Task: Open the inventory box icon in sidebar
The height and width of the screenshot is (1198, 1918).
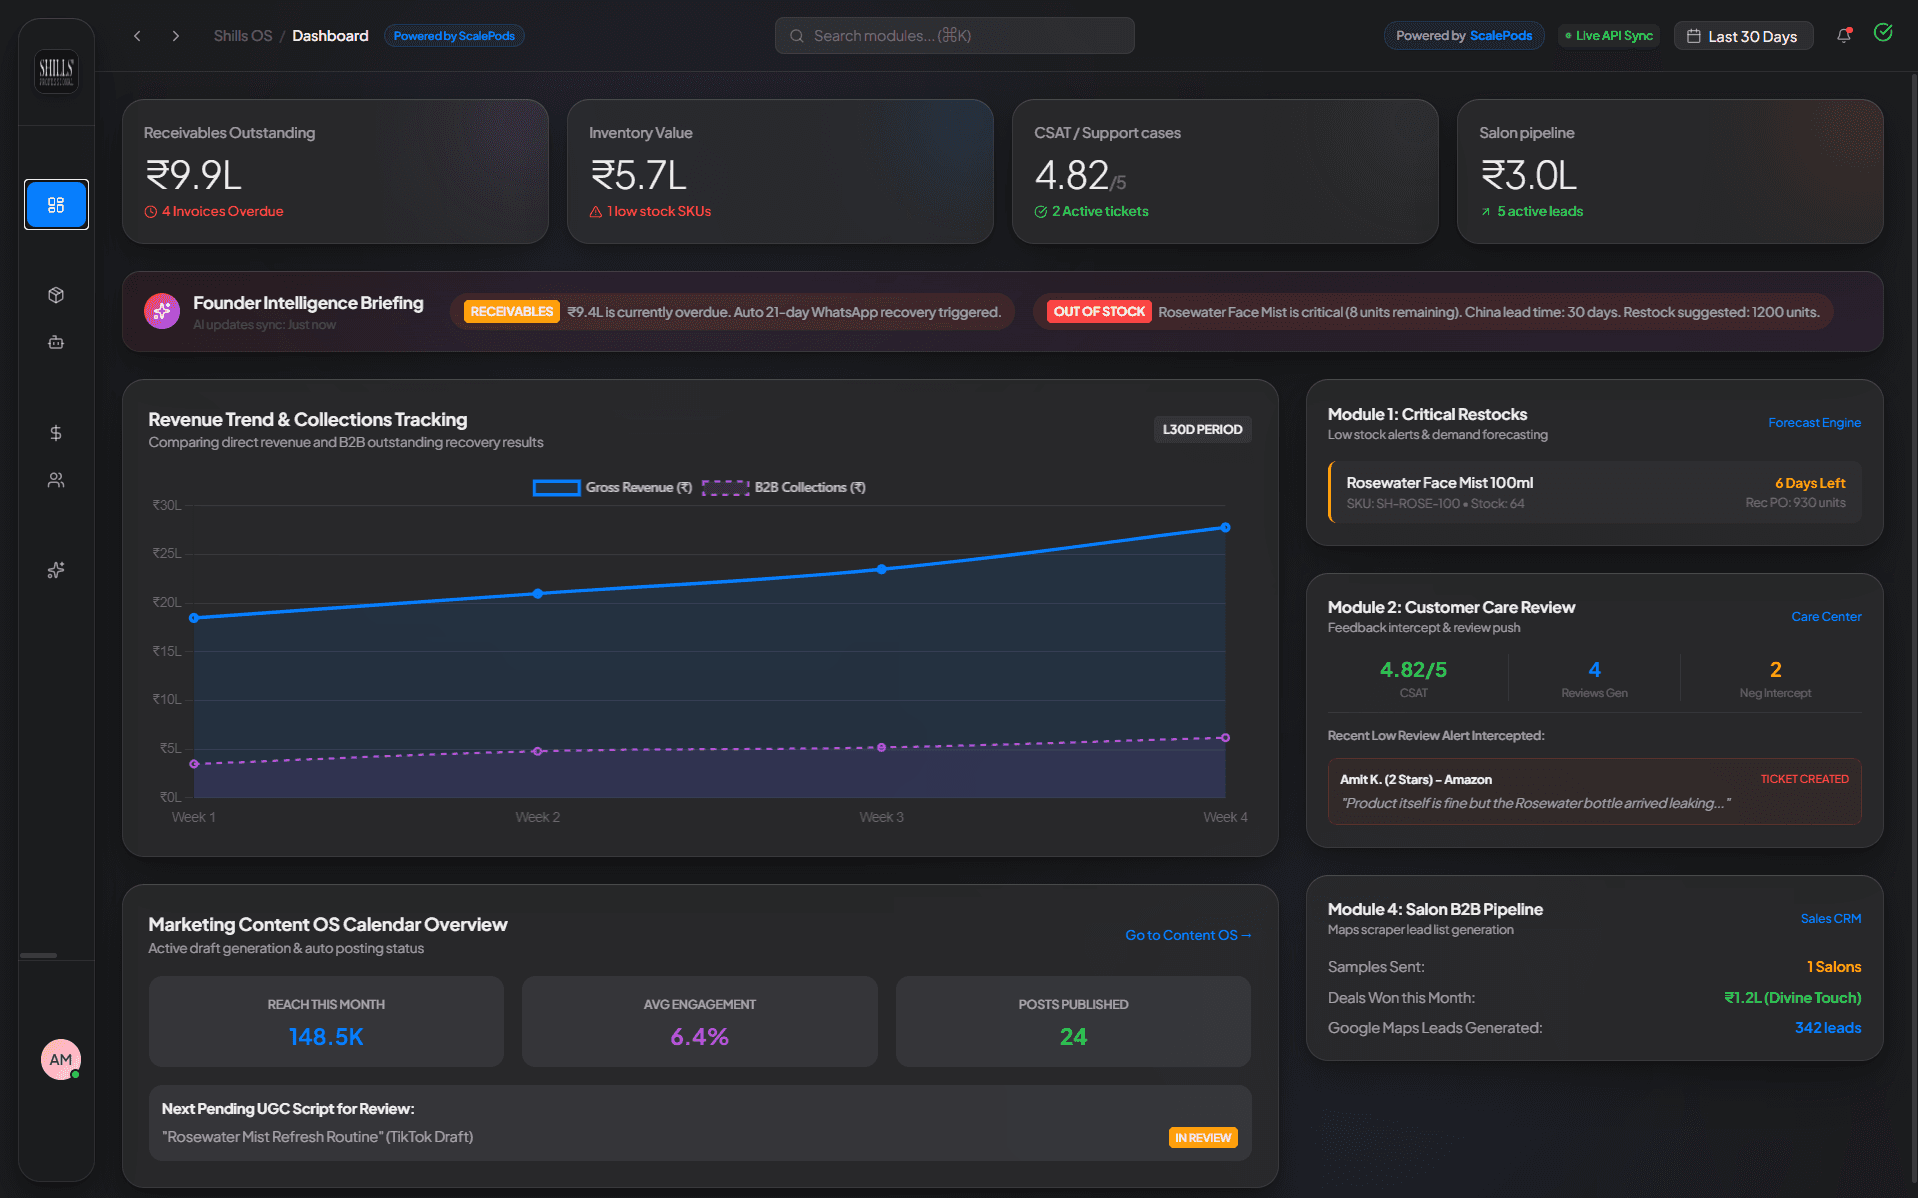Action: 56,295
